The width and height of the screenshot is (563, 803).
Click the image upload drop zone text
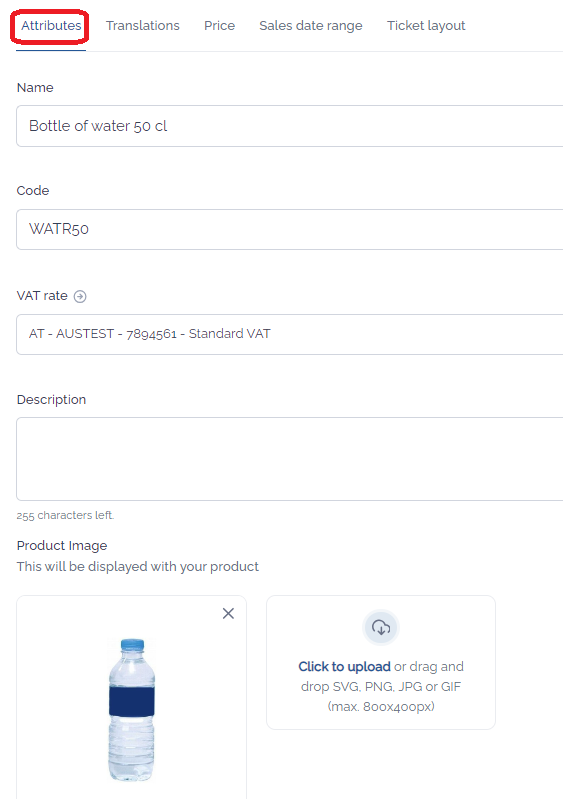(381, 686)
